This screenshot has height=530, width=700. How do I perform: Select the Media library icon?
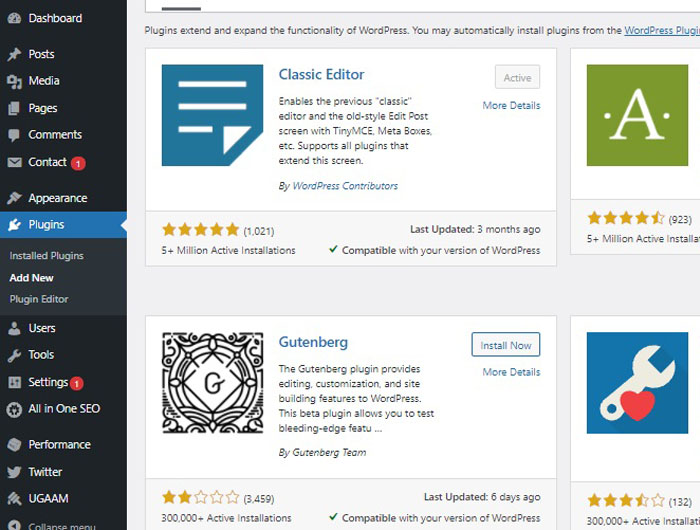(x=14, y=81)
